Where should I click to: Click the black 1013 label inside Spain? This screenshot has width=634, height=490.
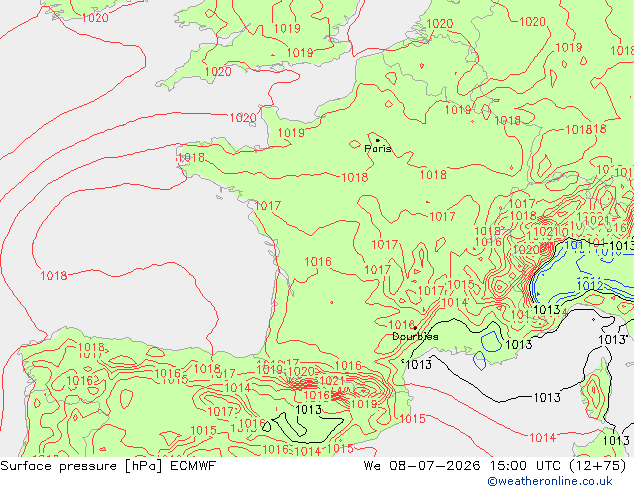pyautogui.click(x=309, y=410)
